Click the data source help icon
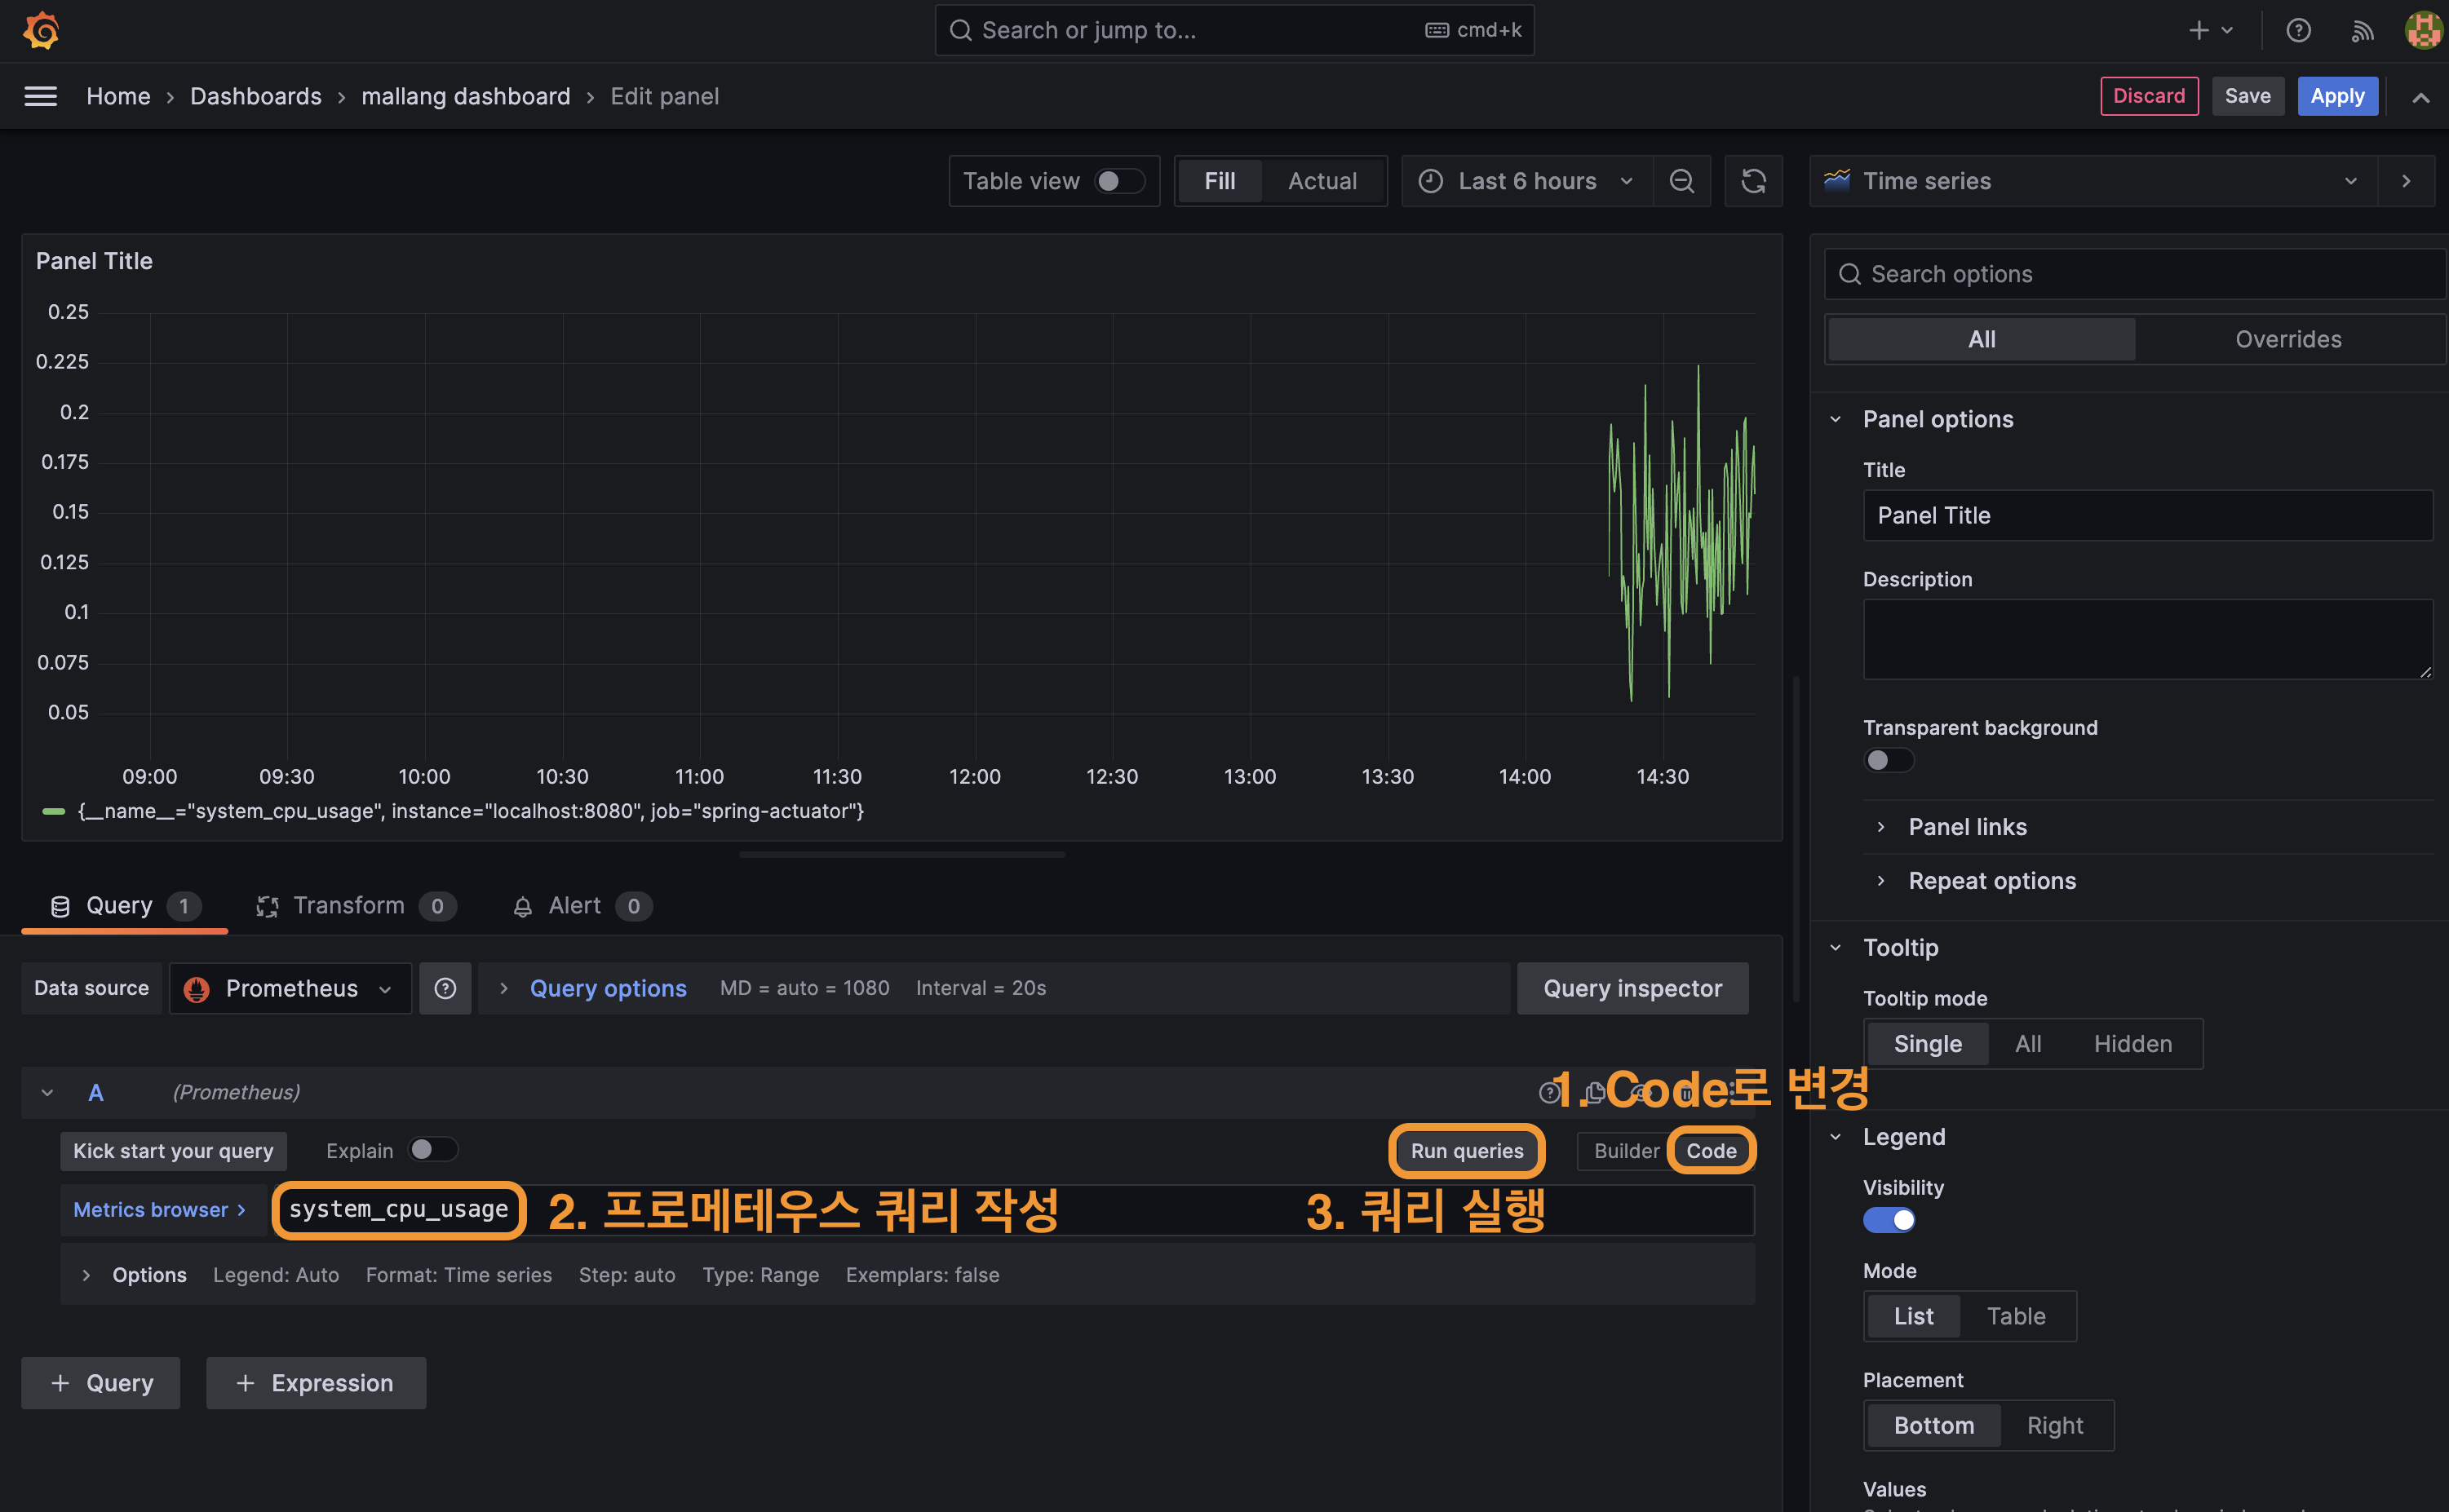Screen dimensions: 2449x1512 point(445,988)
